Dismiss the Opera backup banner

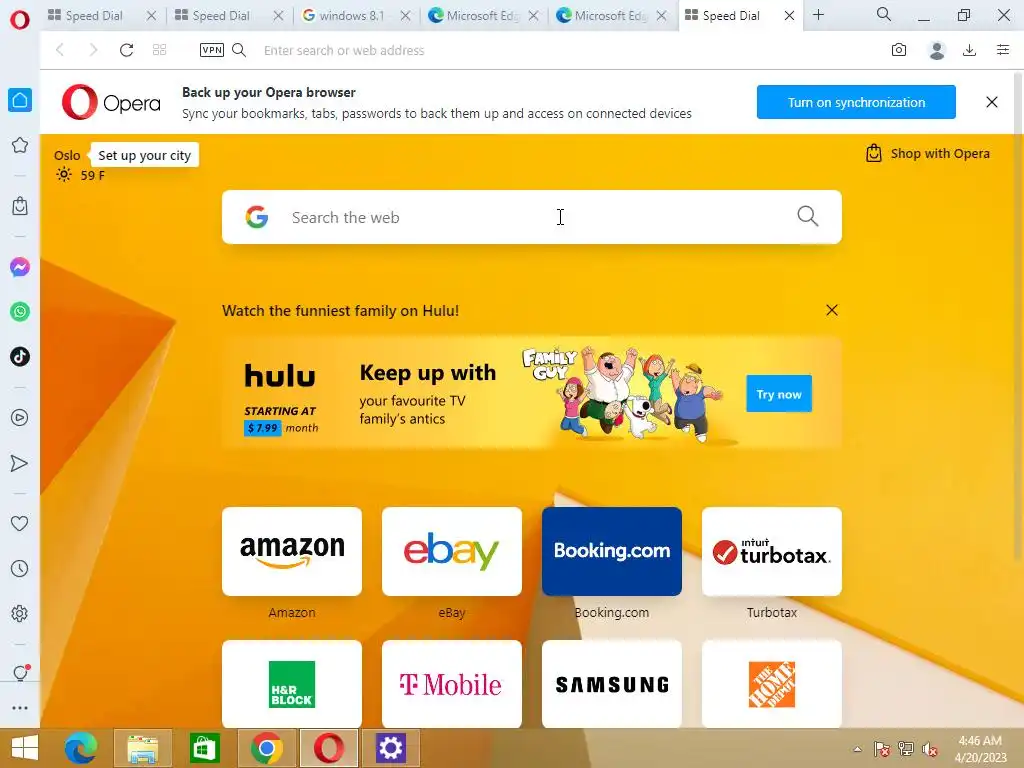point(991,102)
